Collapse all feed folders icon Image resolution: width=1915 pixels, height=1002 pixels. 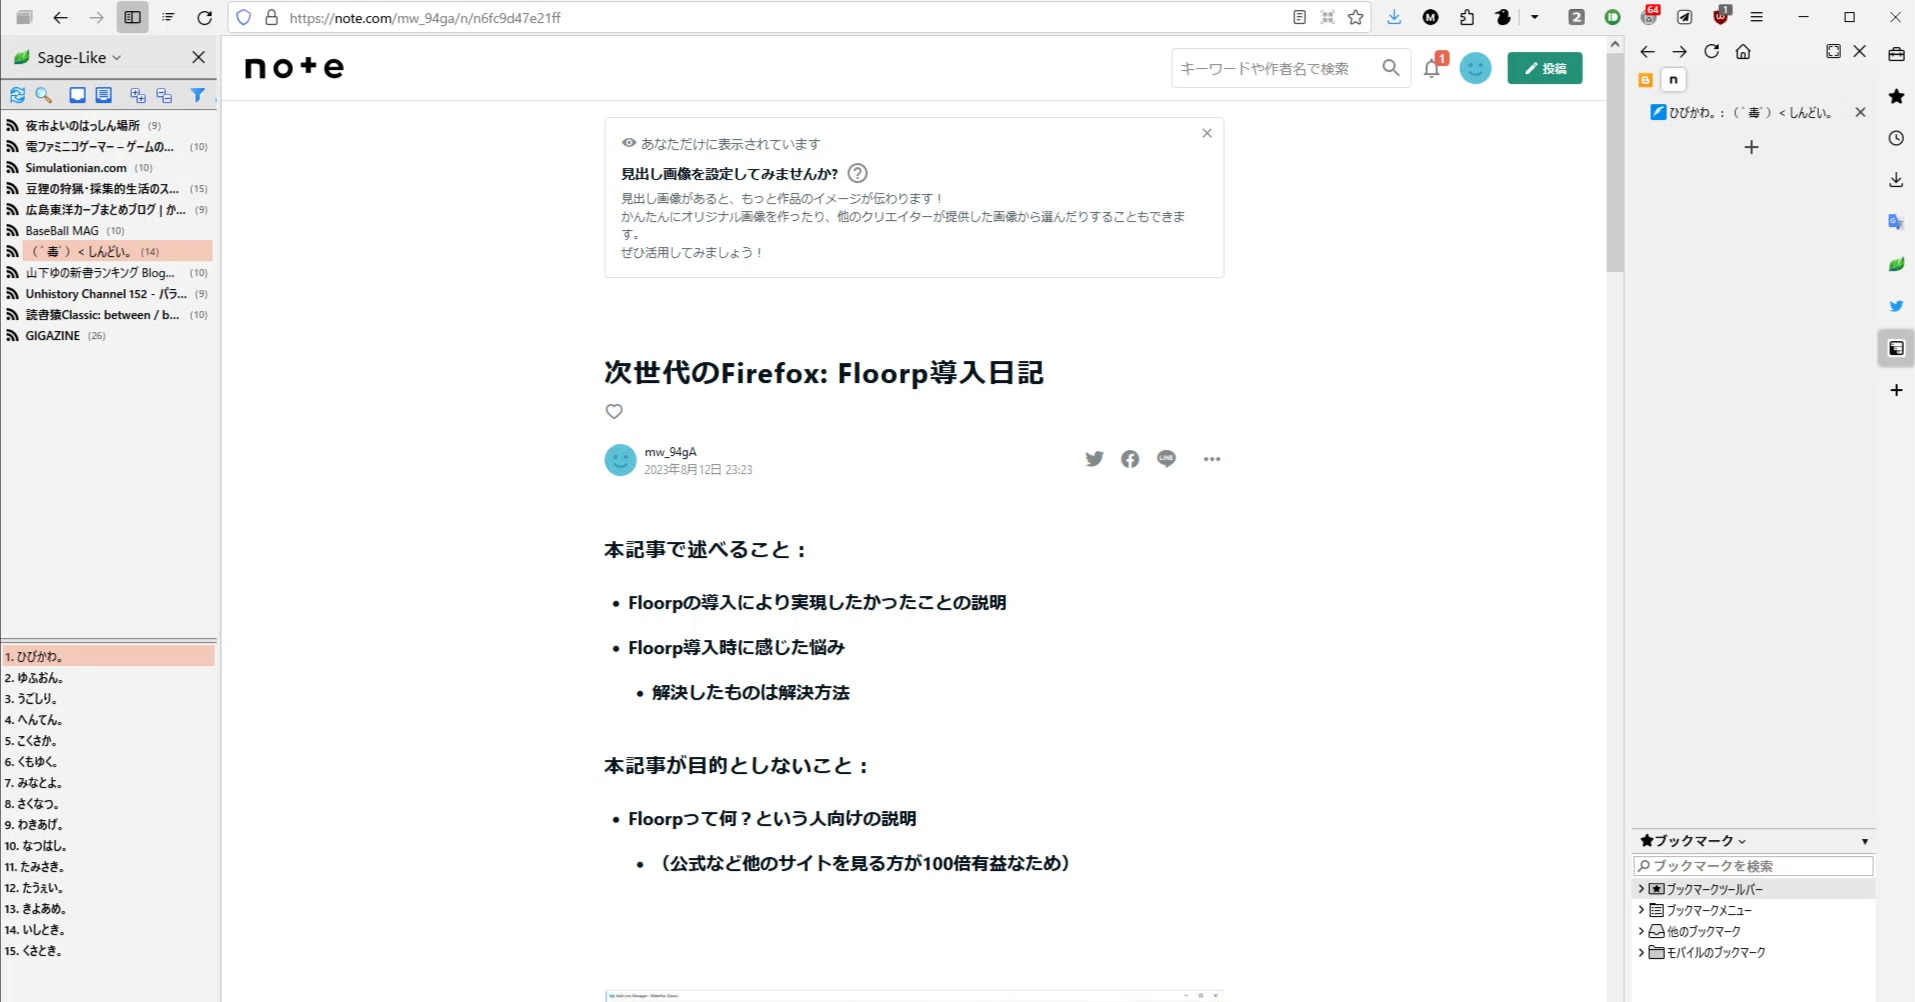point(164,95)
